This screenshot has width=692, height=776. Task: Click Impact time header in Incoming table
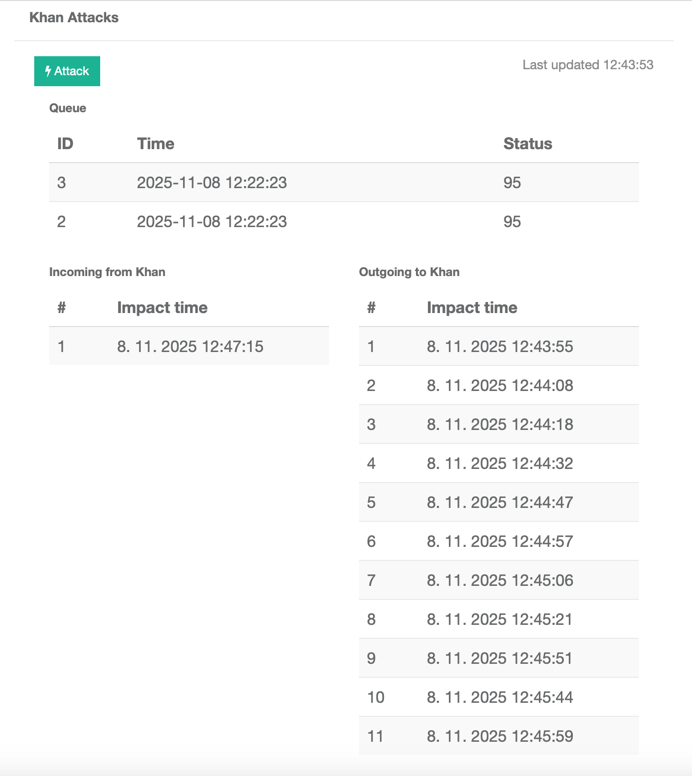coord(161,308)
